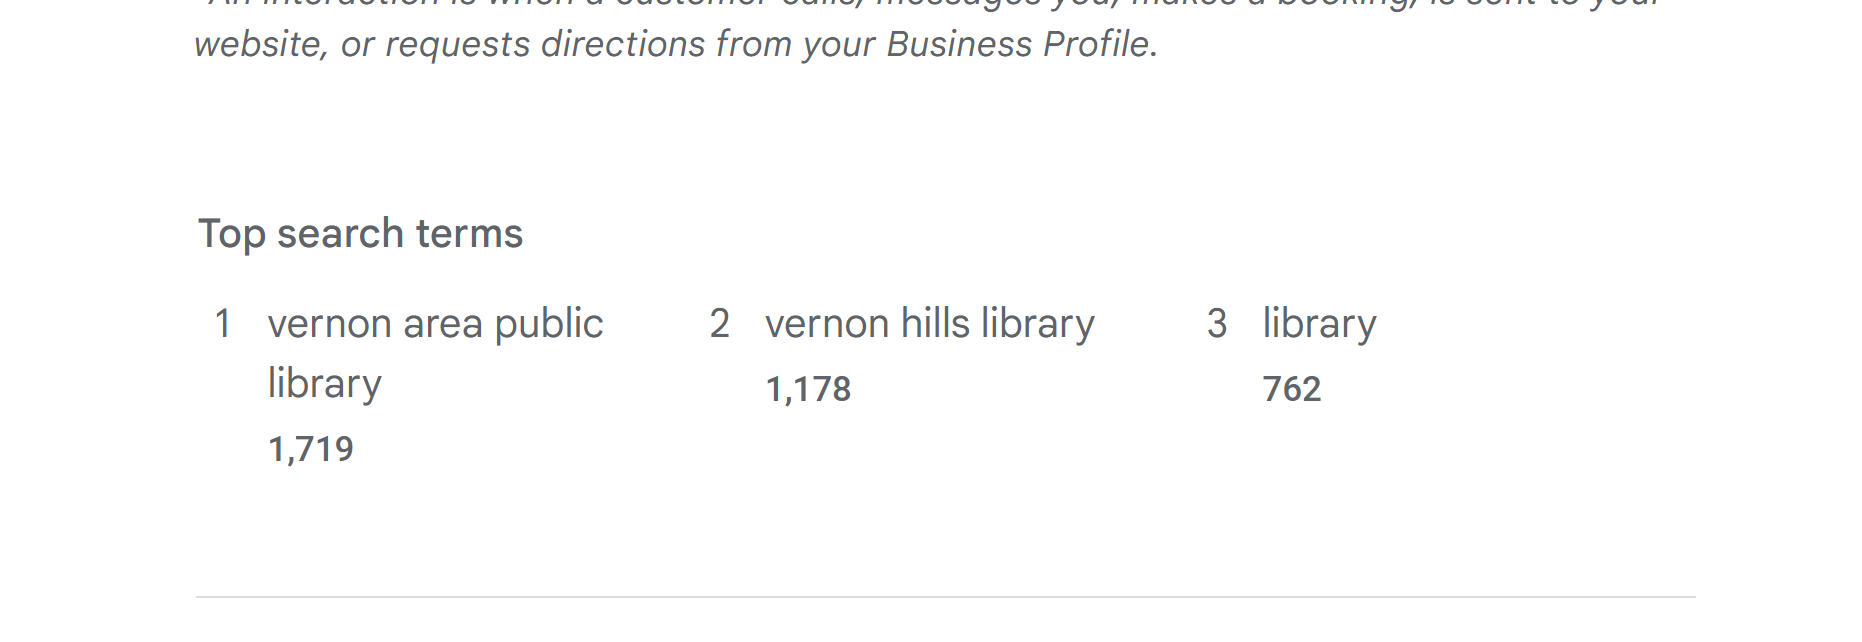1862x642 pixels.
Task: Click the 1,178 search count
Action: [x=808, y=389]
